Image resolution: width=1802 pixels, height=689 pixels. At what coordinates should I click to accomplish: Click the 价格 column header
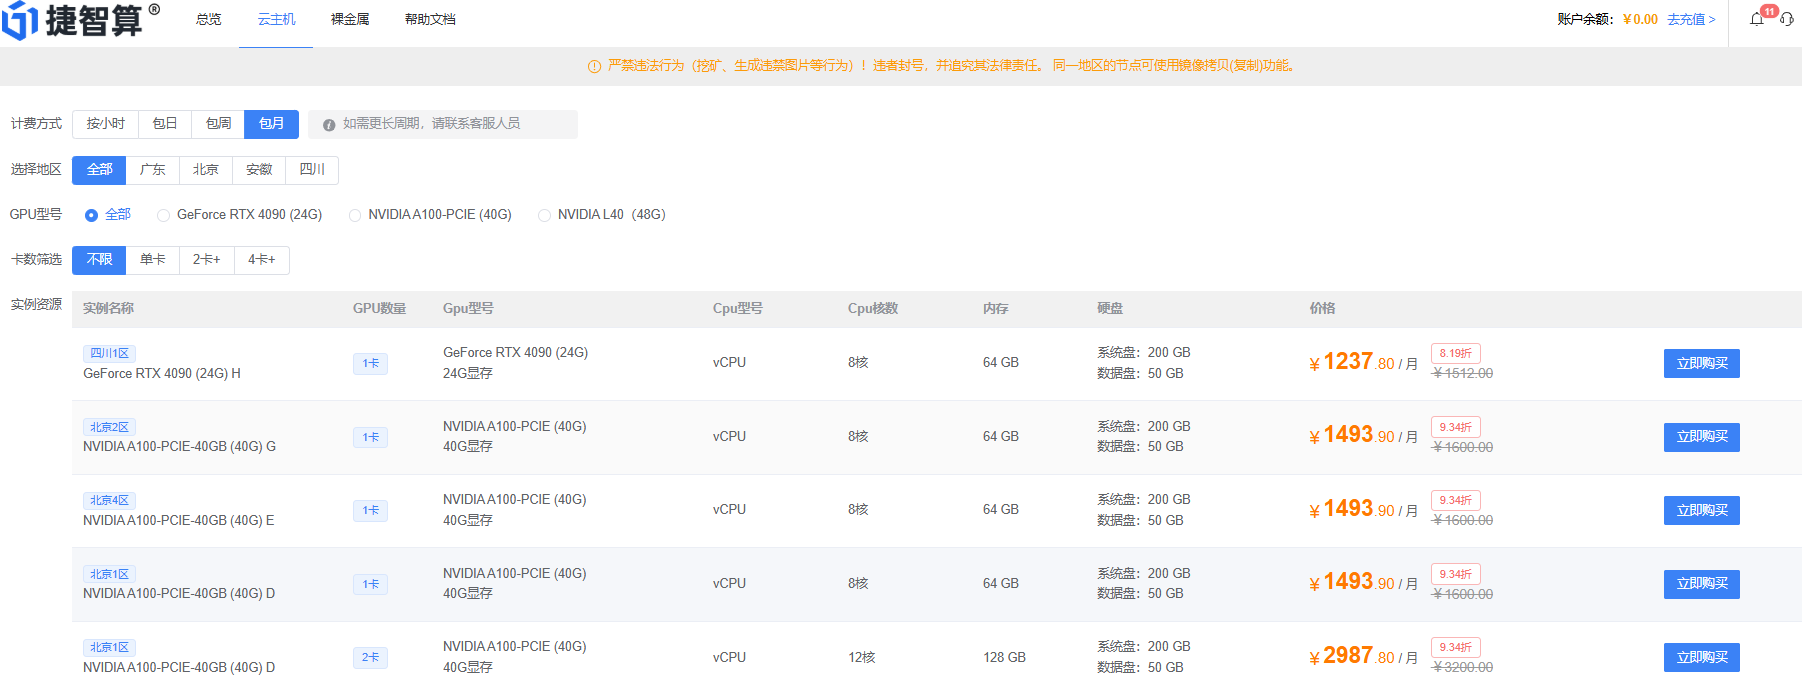(x=1323, y=309)
